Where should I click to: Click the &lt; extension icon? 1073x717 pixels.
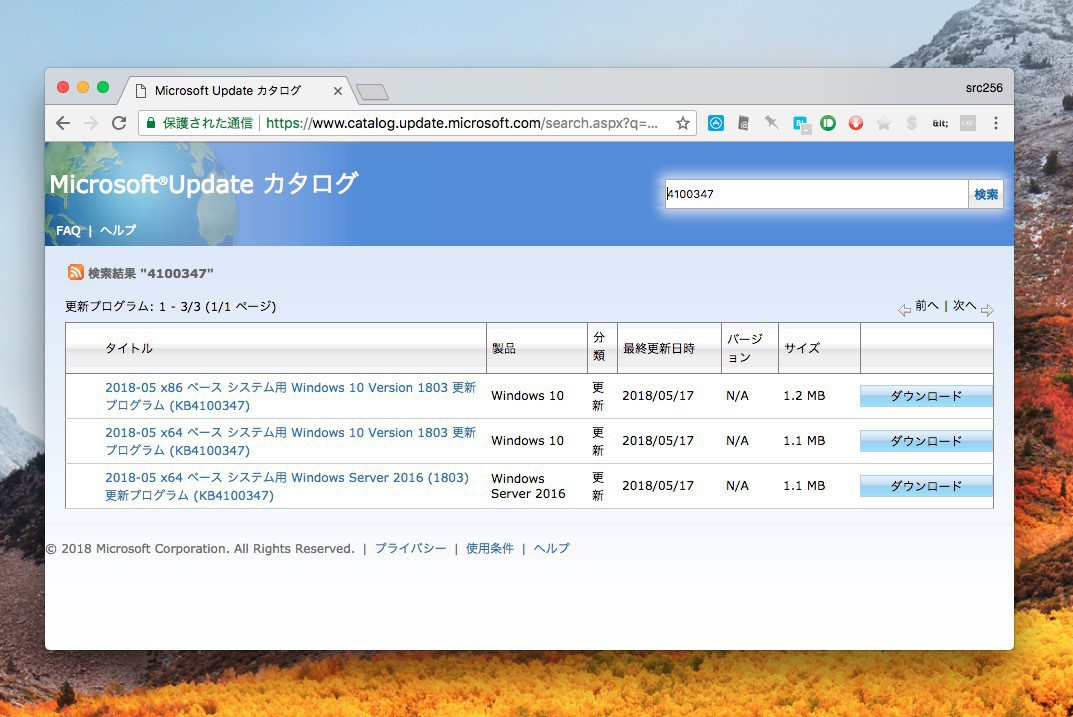point(940,123)
